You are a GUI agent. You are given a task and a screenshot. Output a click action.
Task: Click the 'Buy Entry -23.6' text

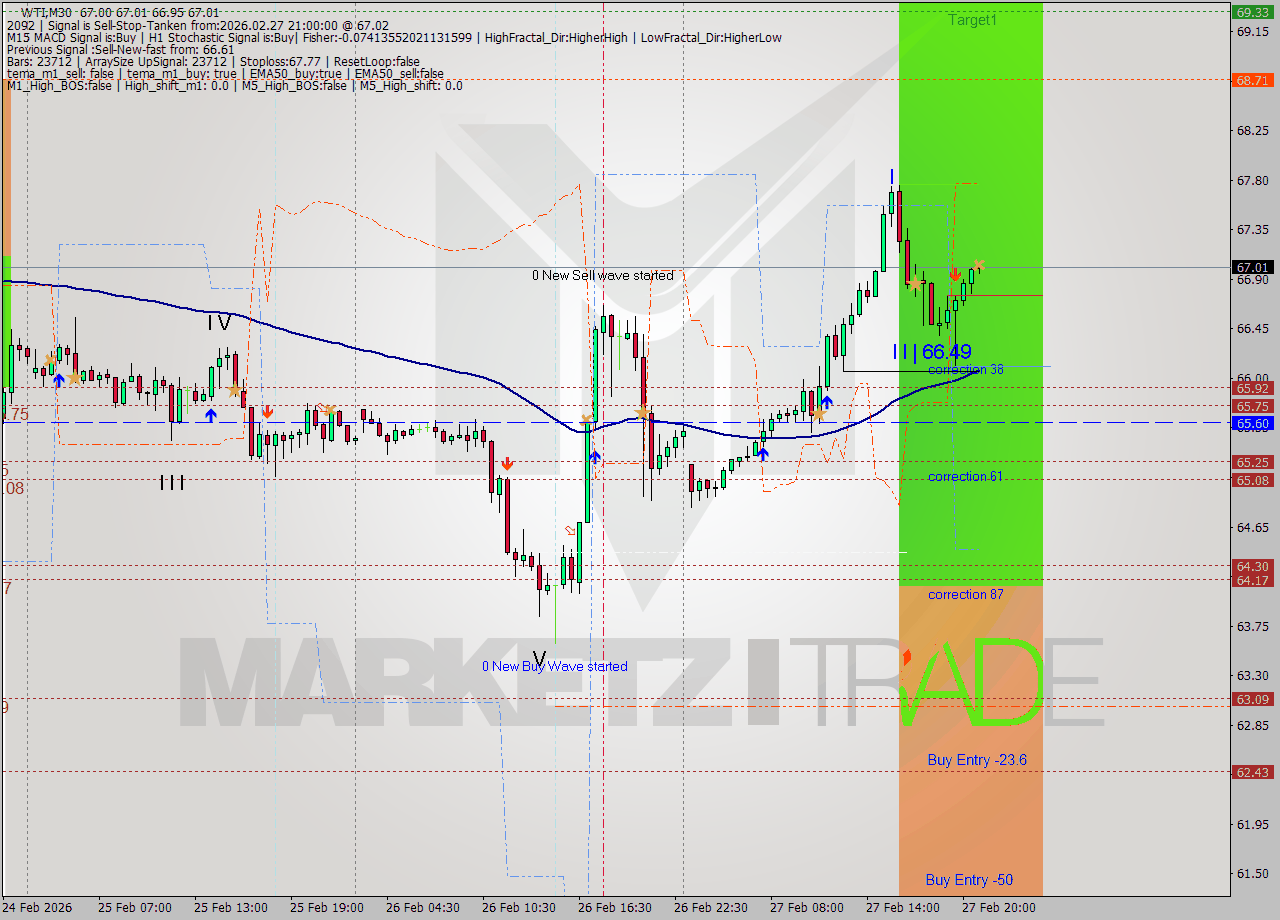pos(975,760)
